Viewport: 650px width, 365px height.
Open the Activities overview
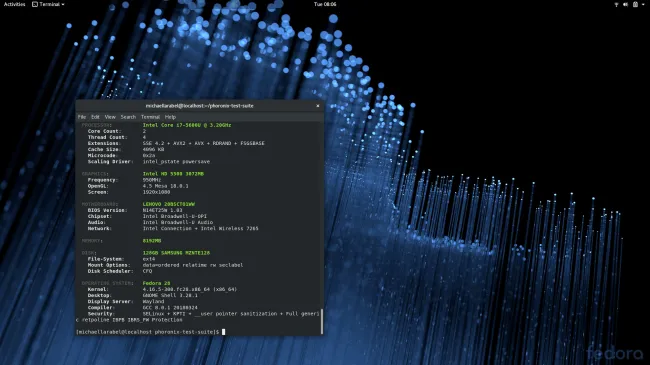[15, 4]
